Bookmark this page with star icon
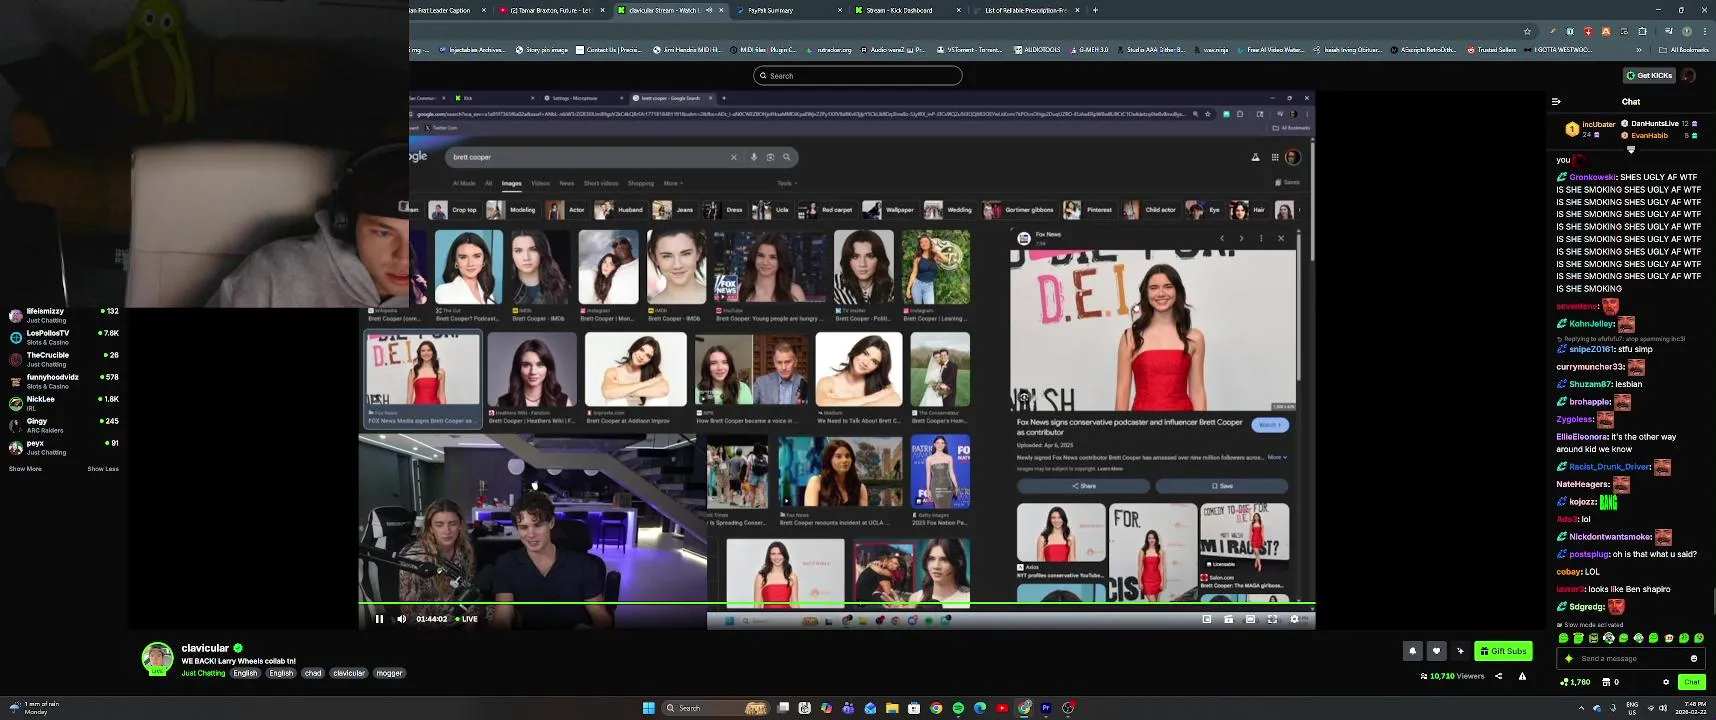 click(x=1527, y=31)
